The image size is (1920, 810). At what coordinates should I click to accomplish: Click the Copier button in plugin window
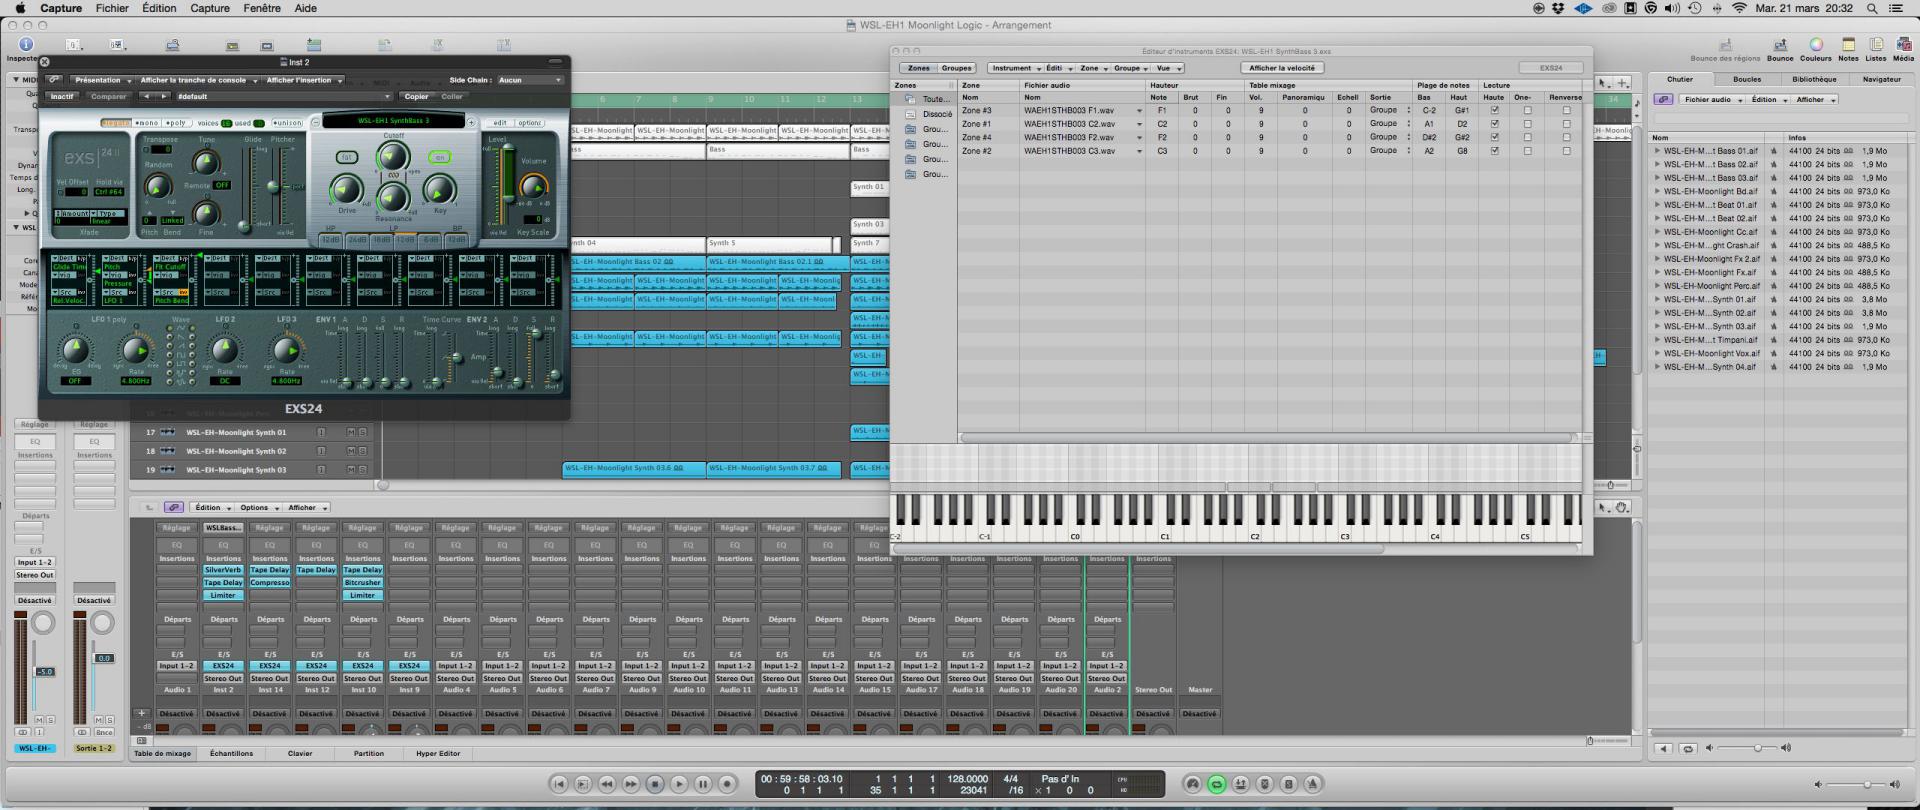pyautogui.click(x=417, y=97)
